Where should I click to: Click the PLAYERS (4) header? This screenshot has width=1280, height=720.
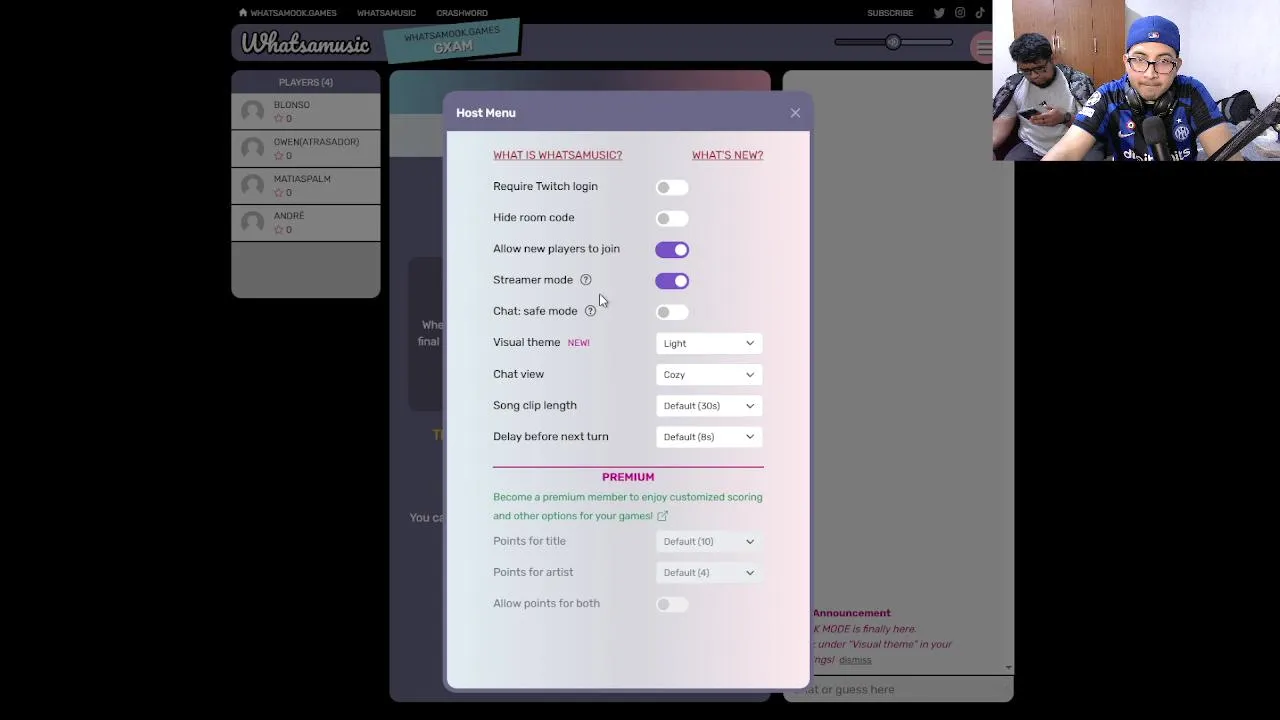pos(306,82)
